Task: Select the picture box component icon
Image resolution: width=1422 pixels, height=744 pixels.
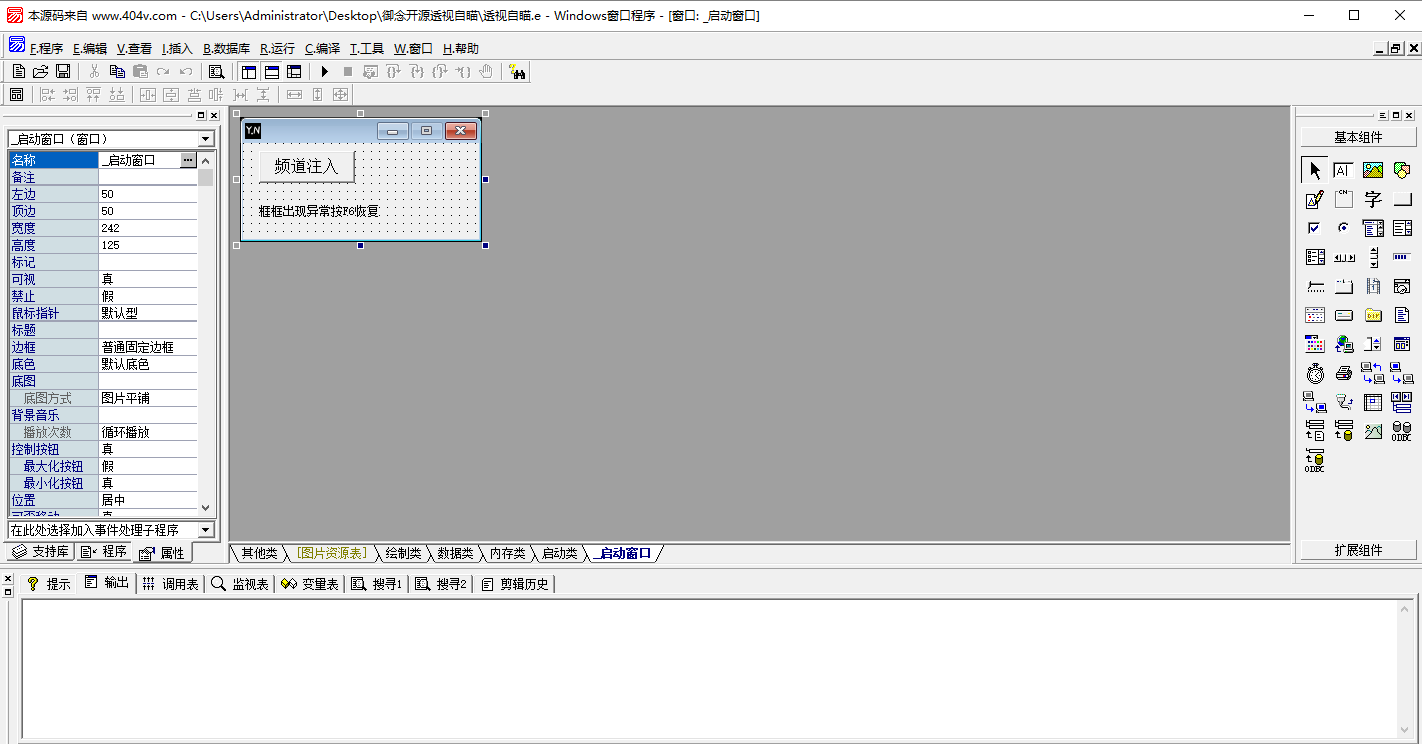Action: pyautogui.click(x=1372, y=169)
